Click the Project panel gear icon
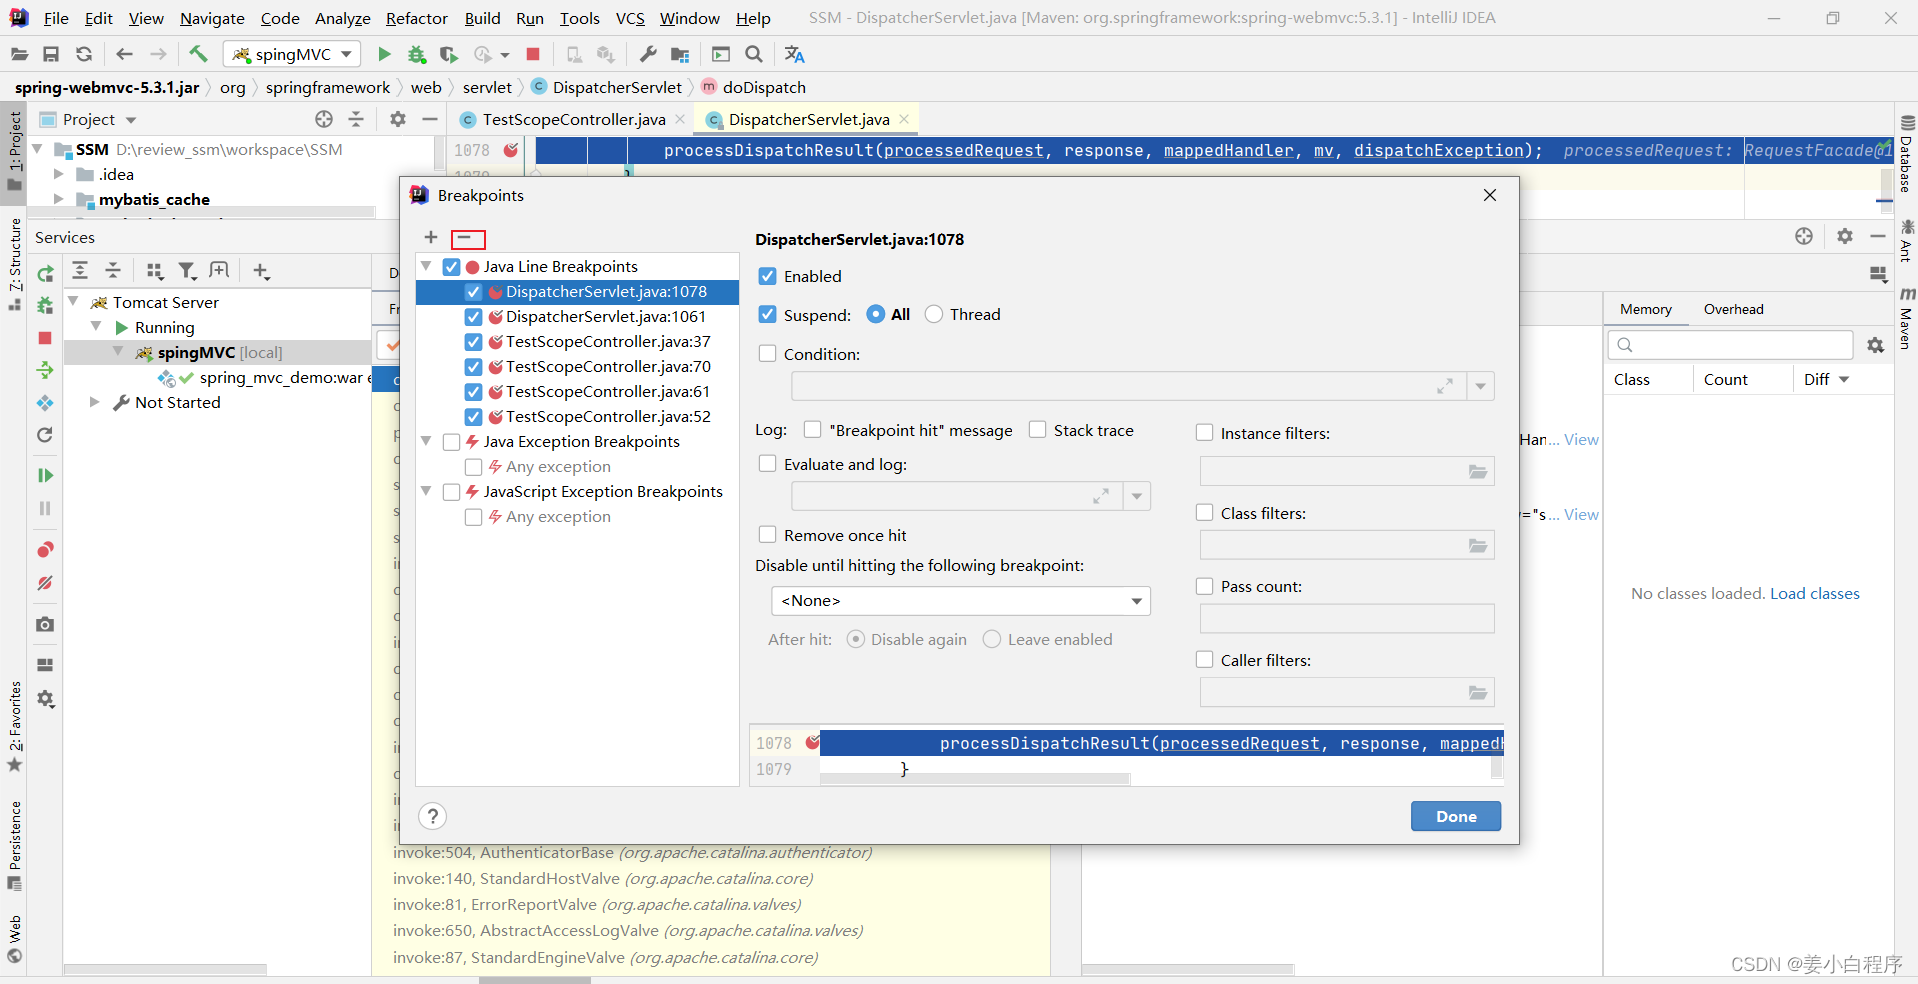The width and height of the screenshot is (1918, 984). [398, 119]
